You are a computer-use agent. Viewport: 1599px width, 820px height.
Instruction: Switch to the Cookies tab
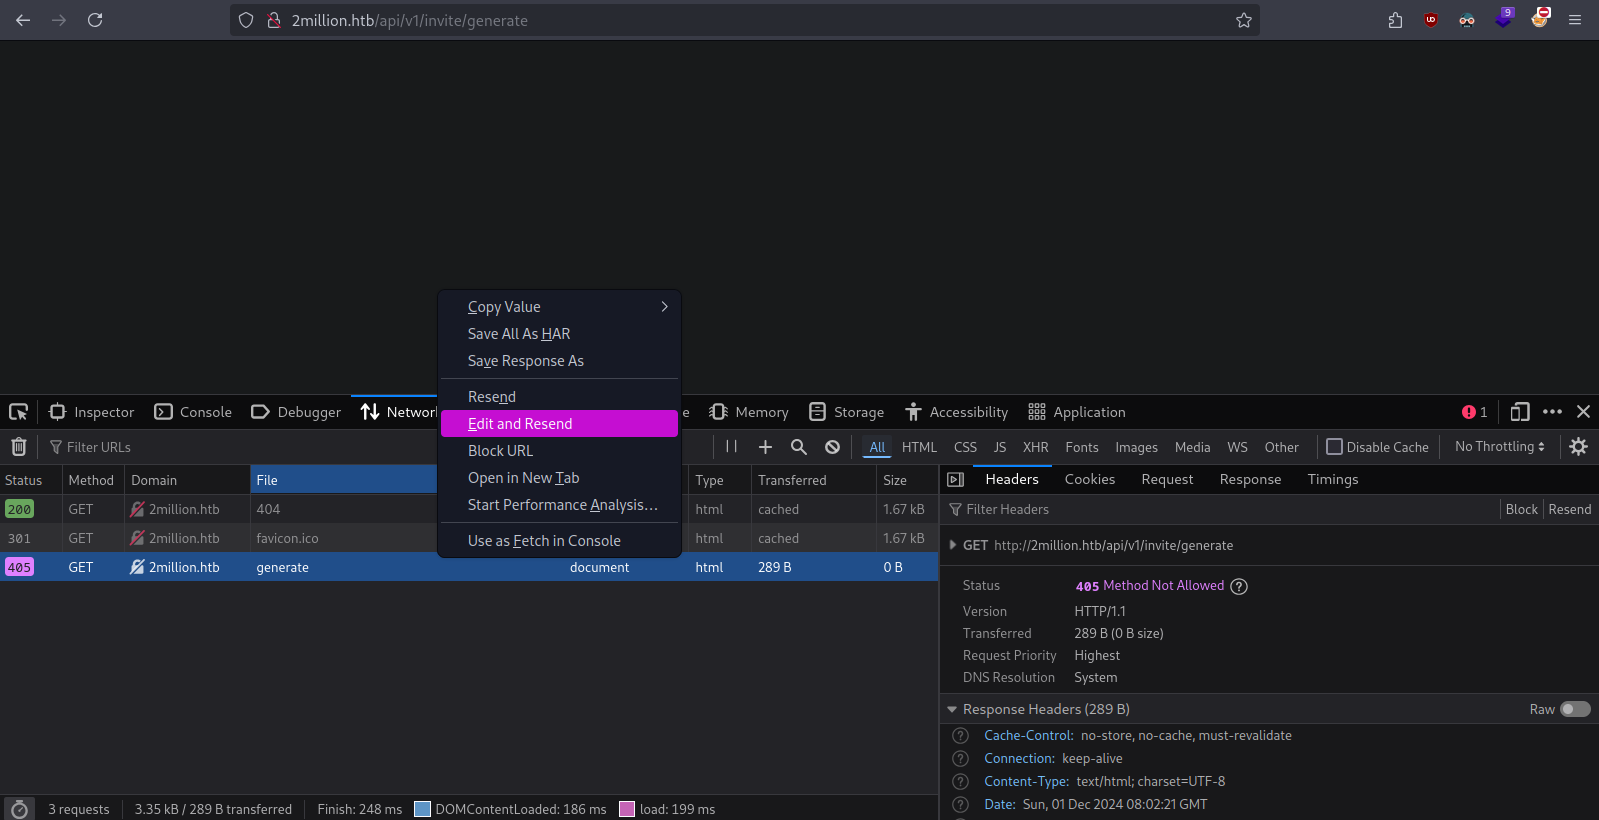(x=1089, y=480)
